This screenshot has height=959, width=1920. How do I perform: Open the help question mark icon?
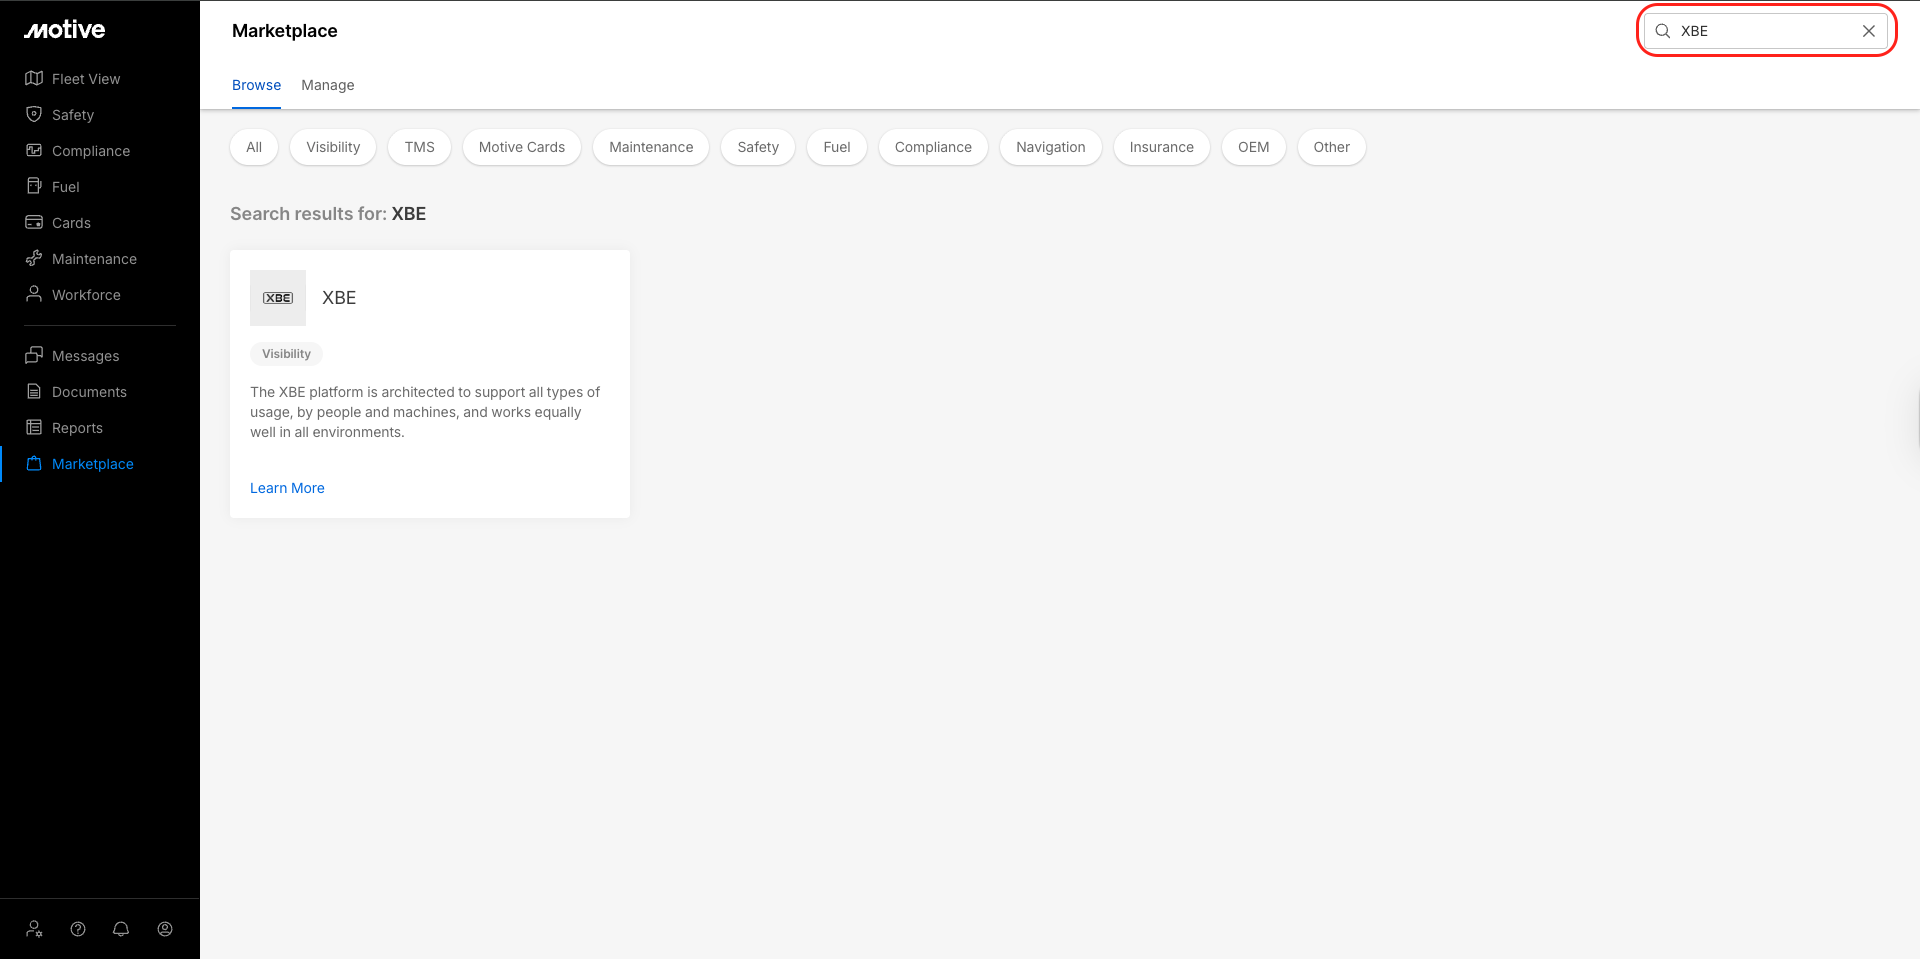(78, 929)
